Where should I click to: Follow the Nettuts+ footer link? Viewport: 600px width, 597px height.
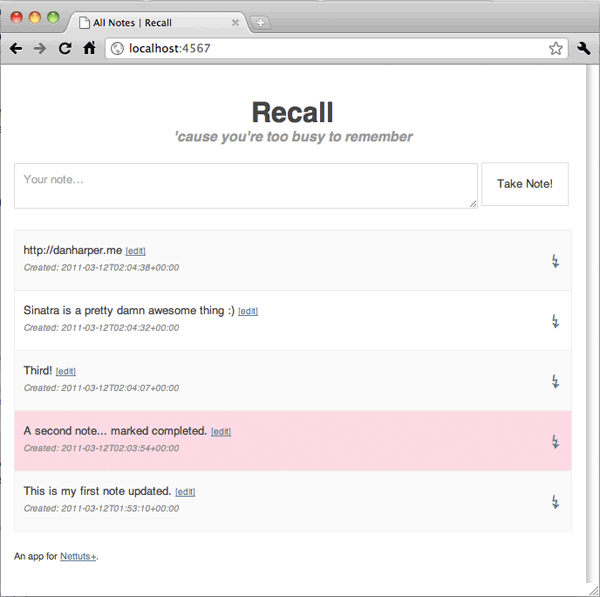pyautogui.click(x=78, y=556)
